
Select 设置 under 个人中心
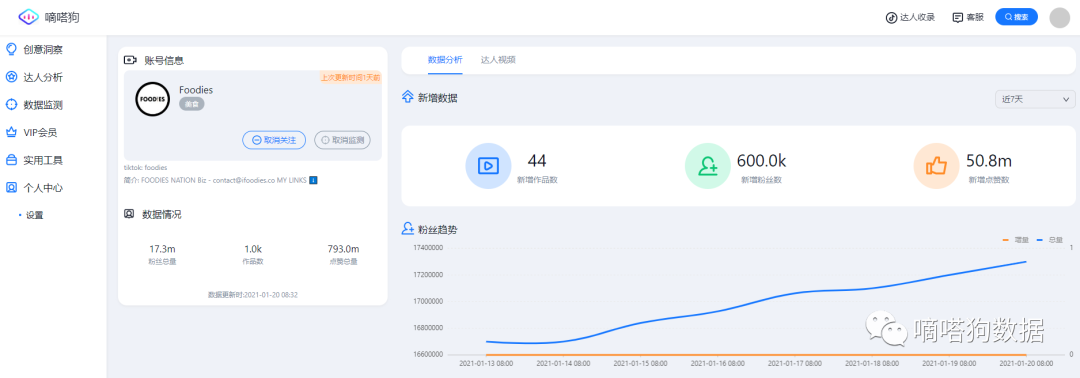[34, 215]
